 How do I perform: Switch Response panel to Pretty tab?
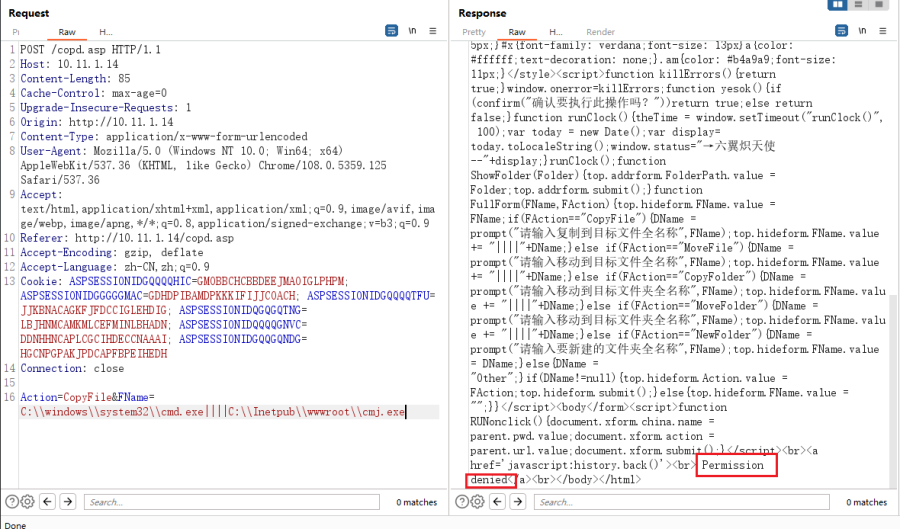(474, 32)
